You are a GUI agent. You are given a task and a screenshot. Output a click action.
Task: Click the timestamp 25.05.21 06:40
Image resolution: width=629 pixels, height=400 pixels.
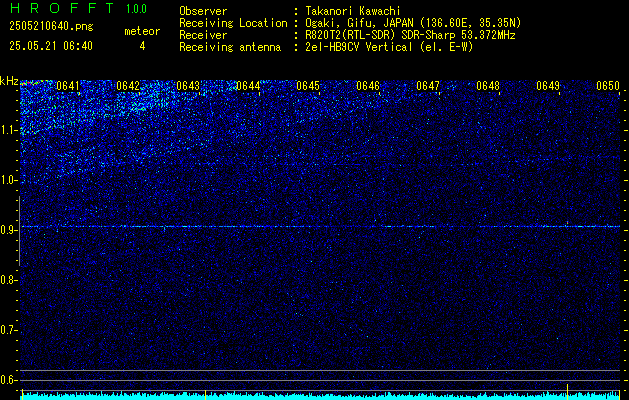[51, 46]
